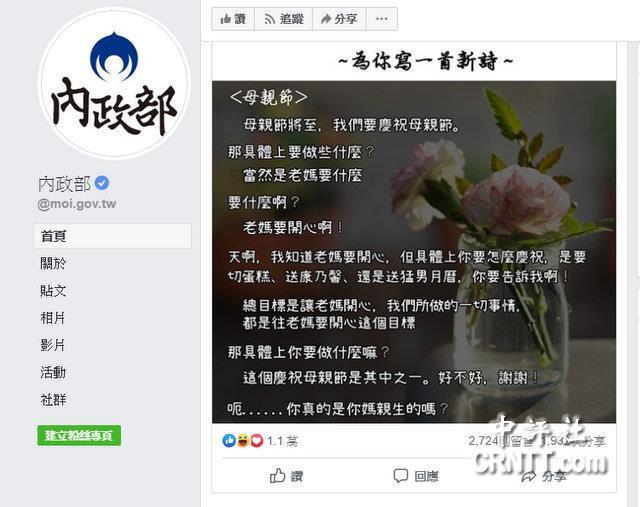Open the 相片 photos section
This screenshot has height=507, width=640.
coord(53,318)
